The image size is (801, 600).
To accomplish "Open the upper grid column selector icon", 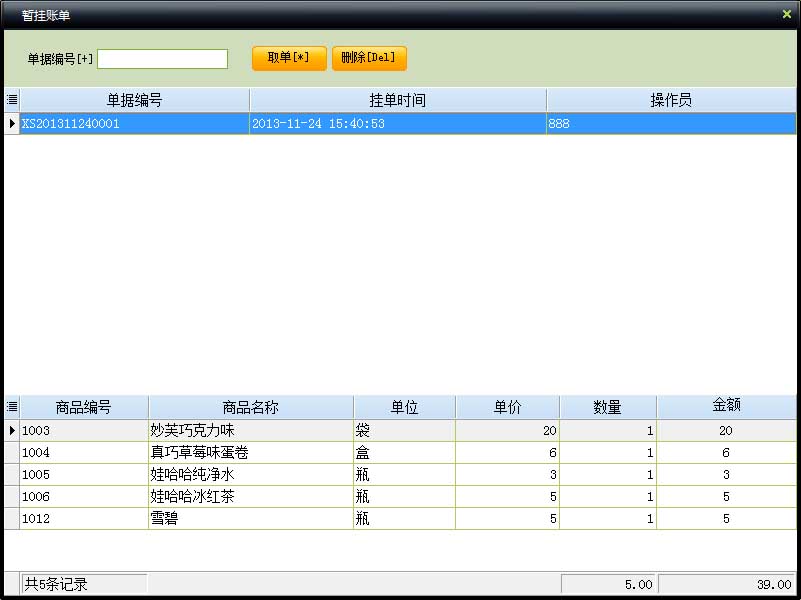I will pyautogui.click(x=12, y=100).
